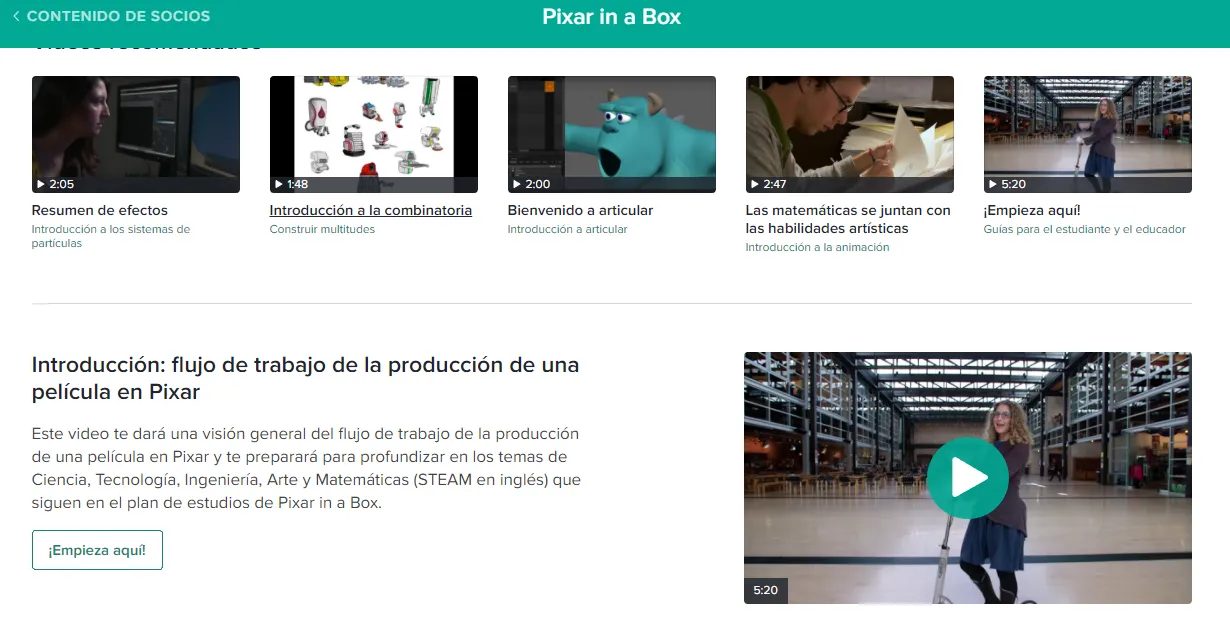Click the 5:20 duration badge on featured video
Image resolution: width=1230 pixels, height=628 pixels.
click(x=766, y=590)
